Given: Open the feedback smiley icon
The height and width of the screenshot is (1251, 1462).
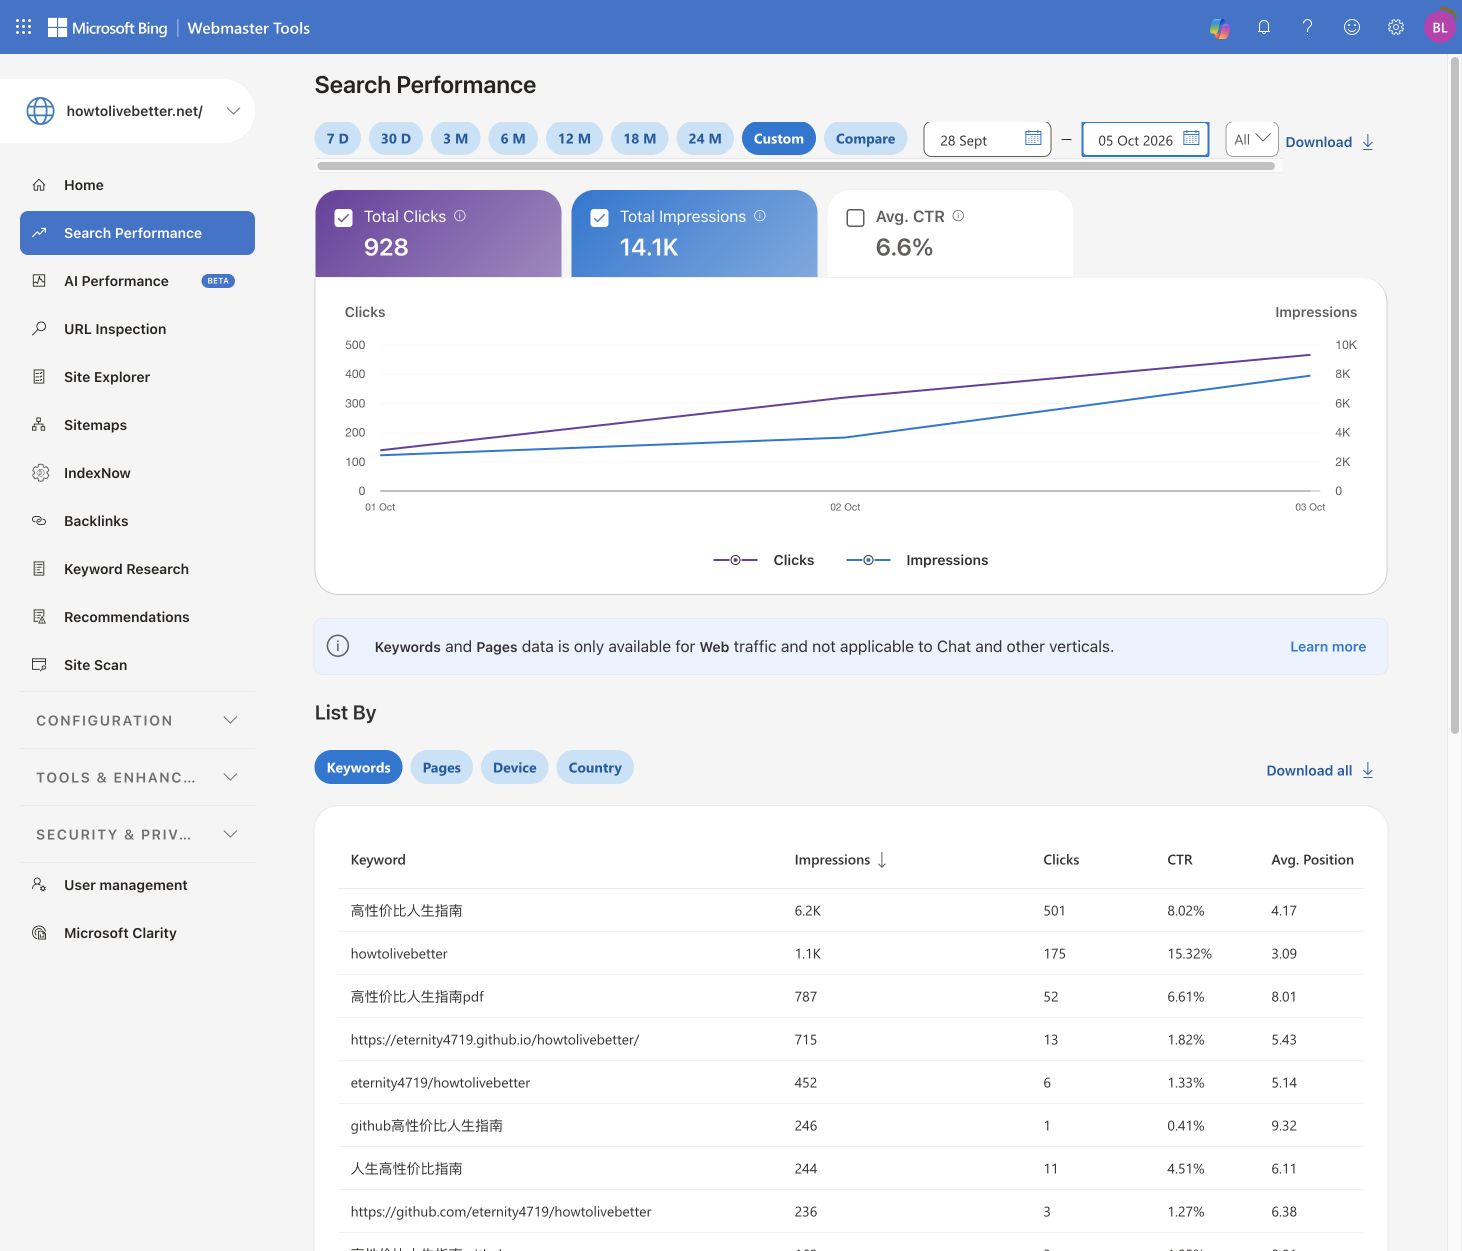Looking at the screenshot, I should [x=1352, y=28].
